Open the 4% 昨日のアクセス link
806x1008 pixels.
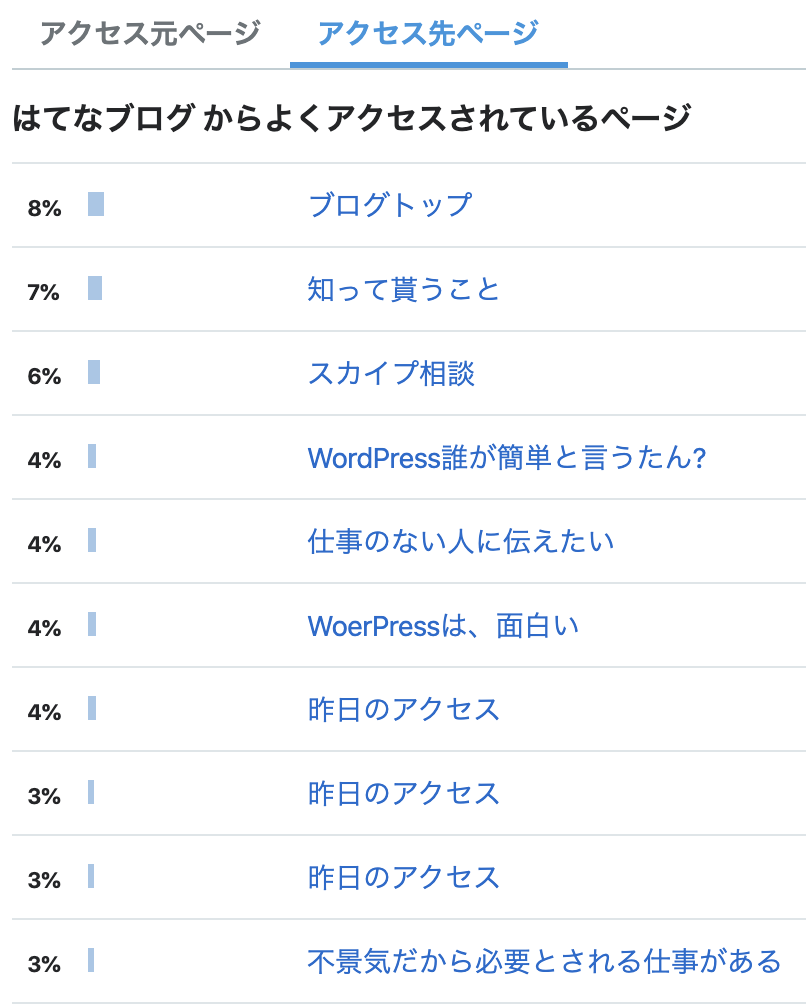point(404,710)
